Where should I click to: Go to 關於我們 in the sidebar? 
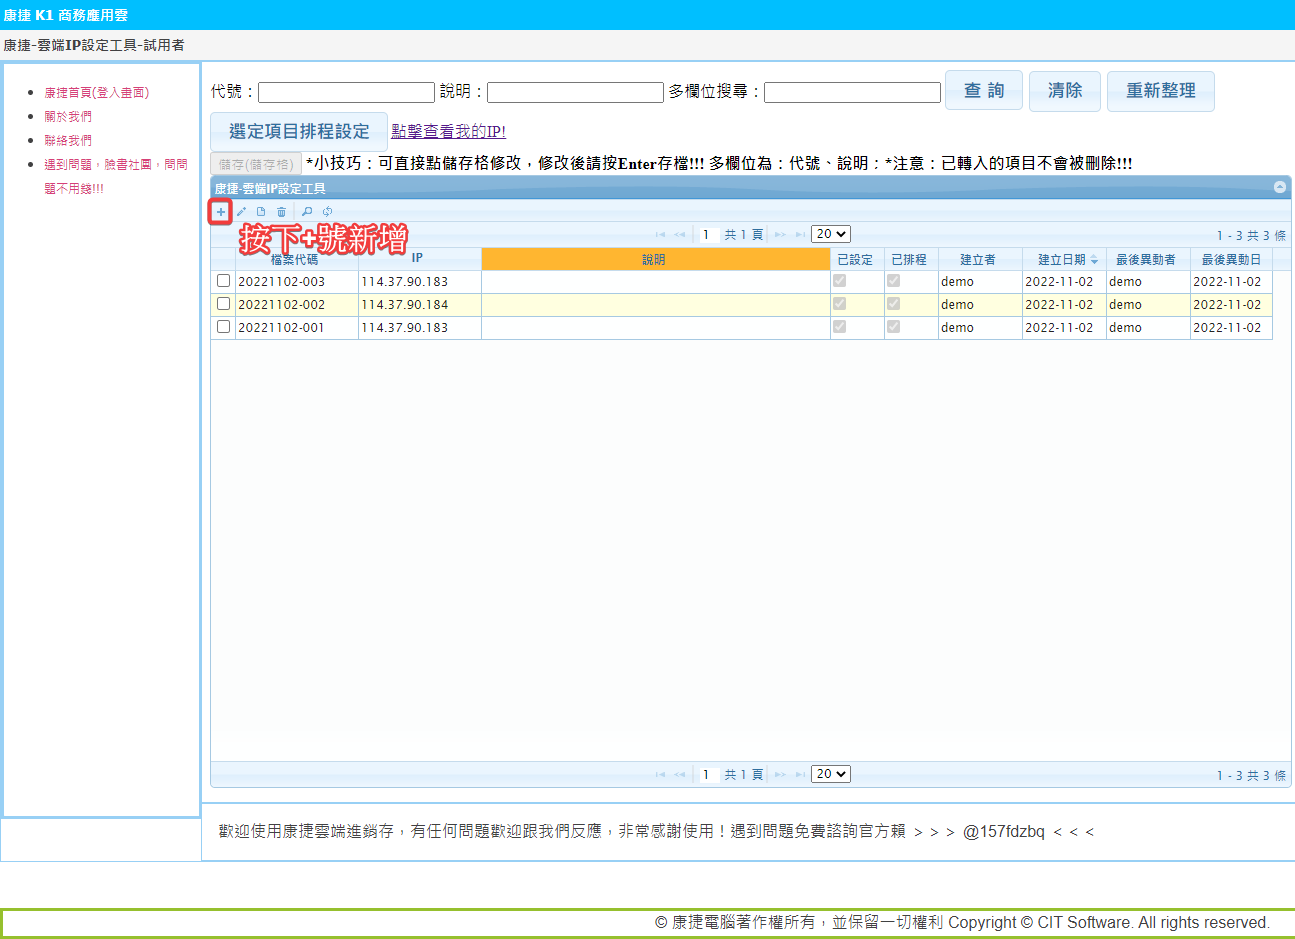[68, 116]
